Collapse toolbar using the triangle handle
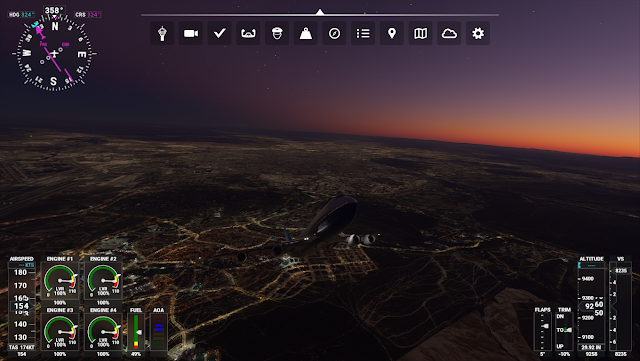The width and height of the screenshot is (640, 361). coord(320,12)
